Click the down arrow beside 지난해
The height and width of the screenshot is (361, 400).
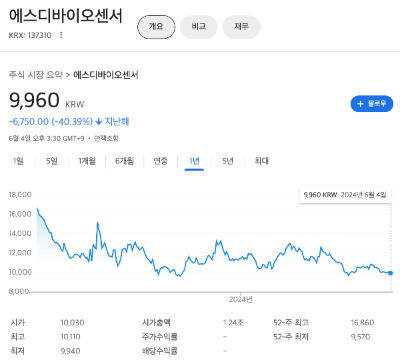pyautogui.click(x=98, y=122)
